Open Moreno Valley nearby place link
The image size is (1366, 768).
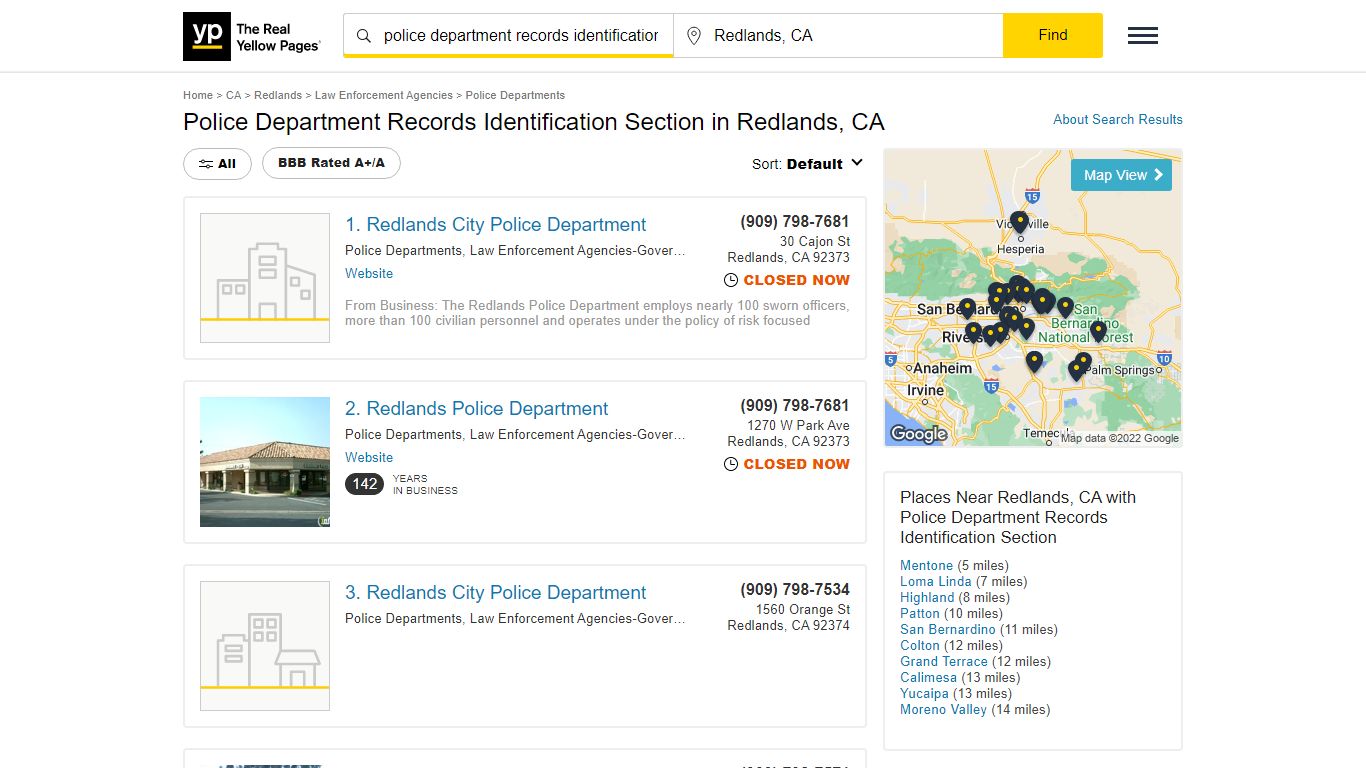click(944, 709)
